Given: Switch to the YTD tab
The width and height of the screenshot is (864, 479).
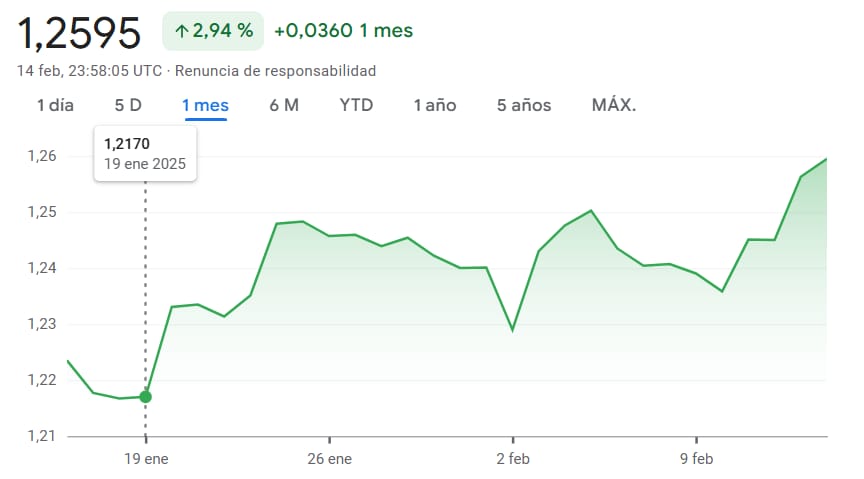Looking at the screenshot, I should coord(356,105).
